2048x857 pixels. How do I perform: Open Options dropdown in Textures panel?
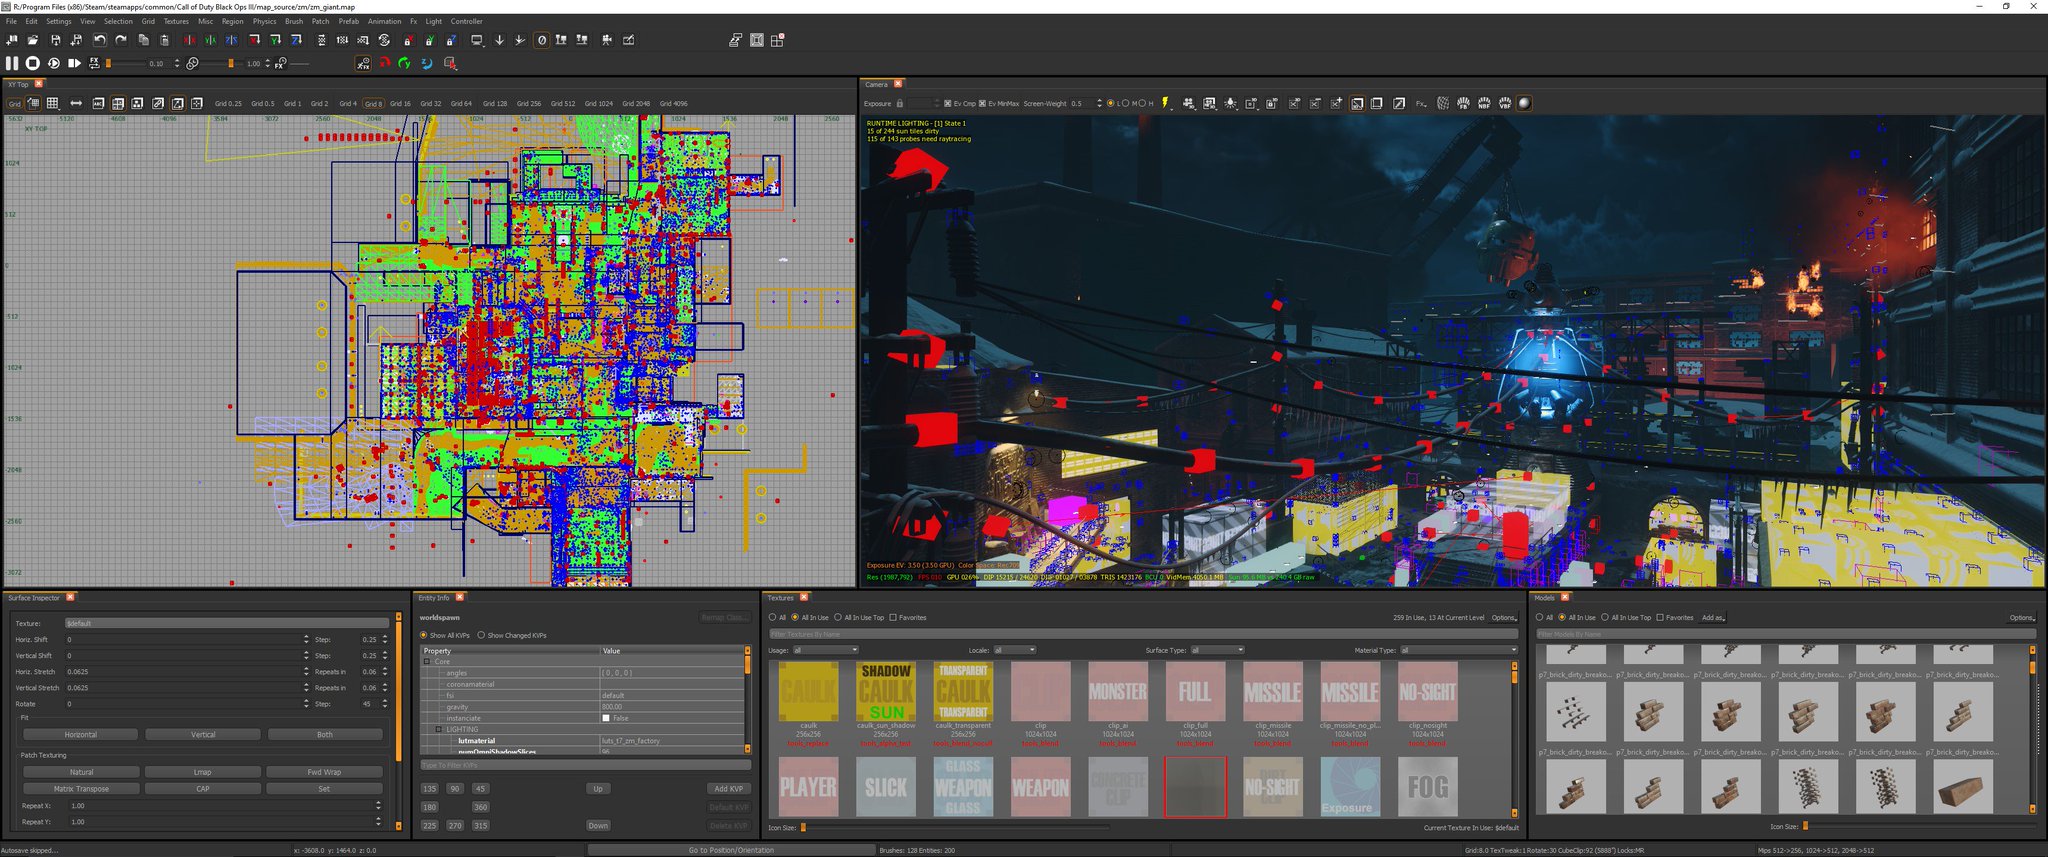(1504, 617)
